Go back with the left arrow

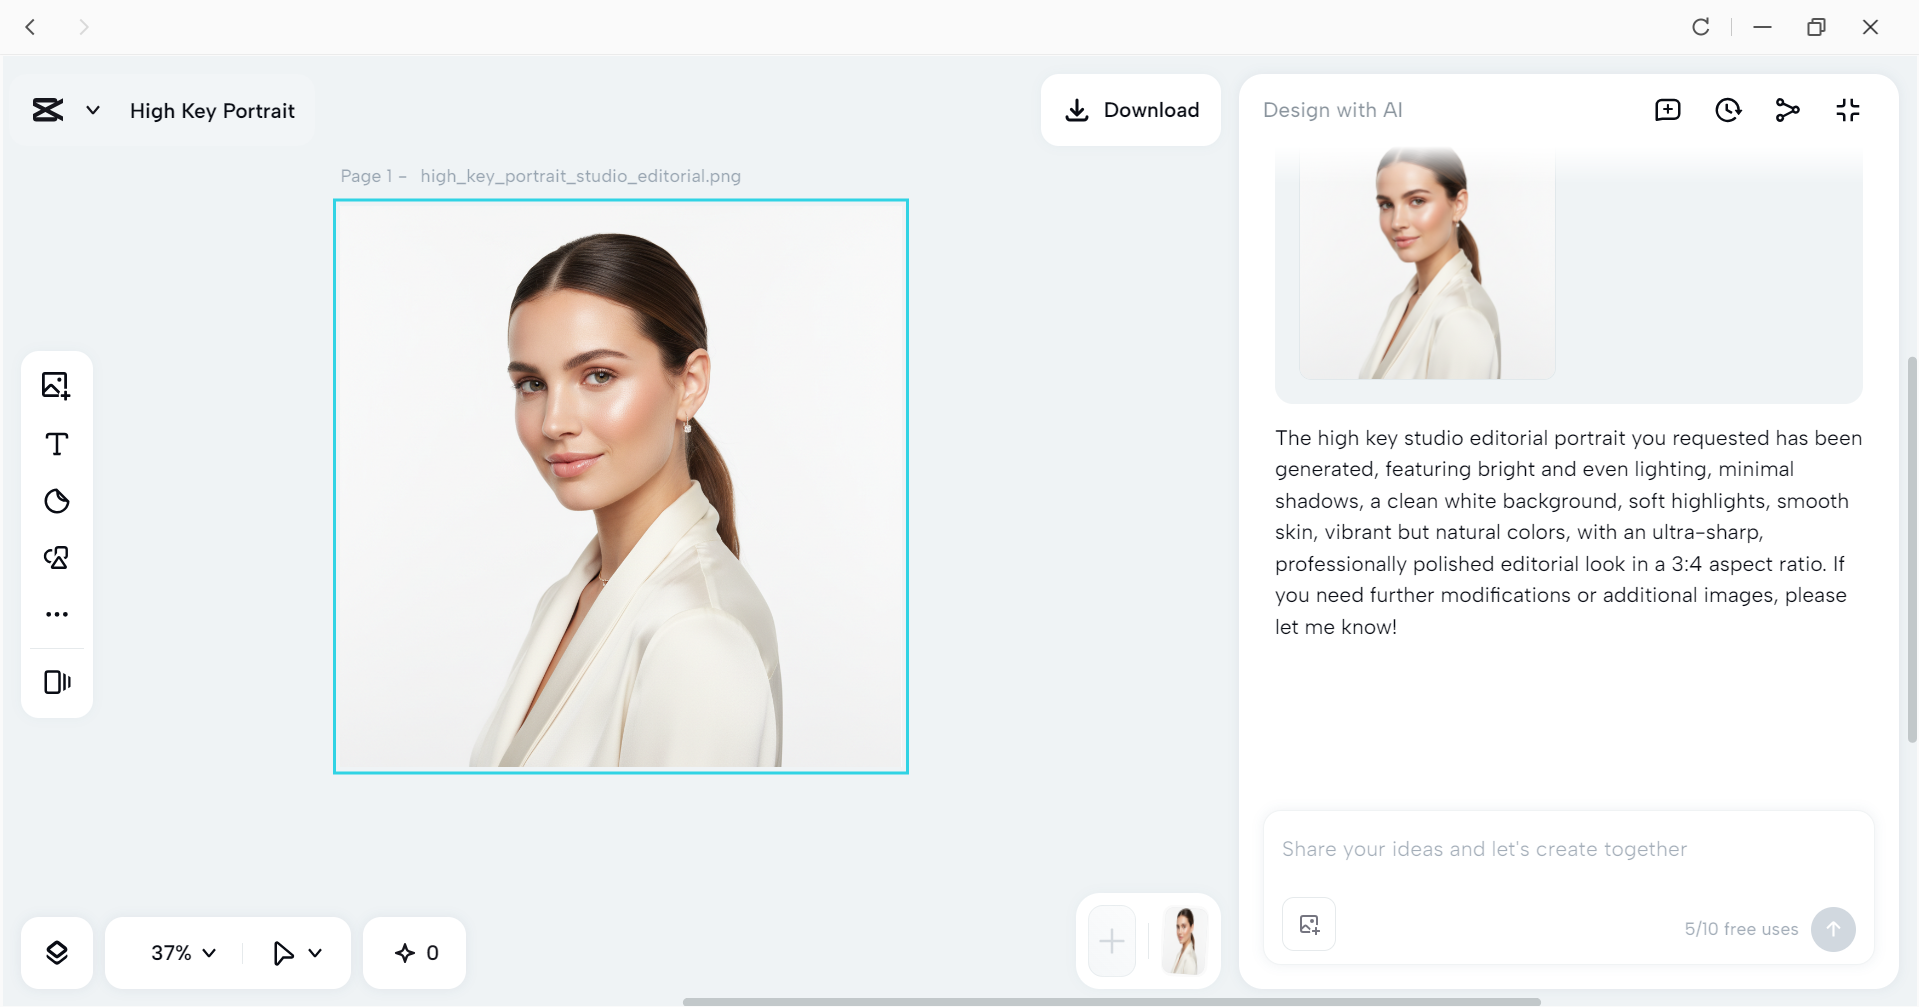point(31,27)
